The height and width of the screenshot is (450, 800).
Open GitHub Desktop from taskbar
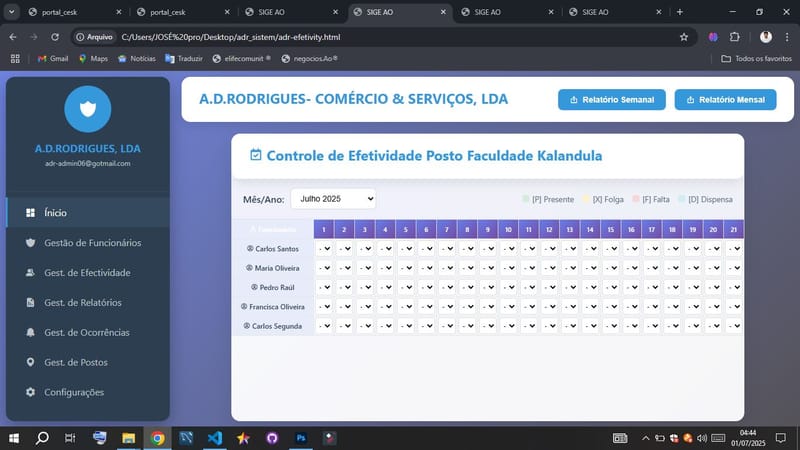272,438
